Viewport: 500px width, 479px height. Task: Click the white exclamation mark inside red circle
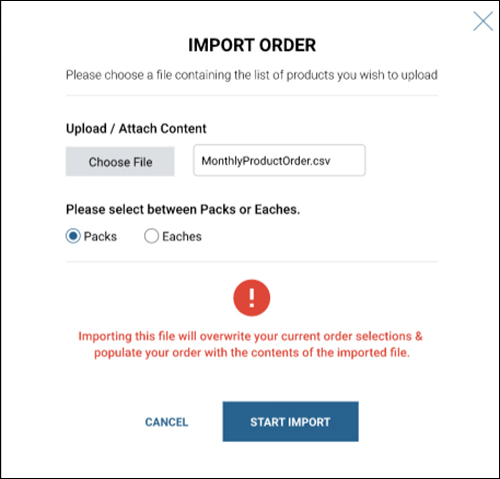coord(252,298)
